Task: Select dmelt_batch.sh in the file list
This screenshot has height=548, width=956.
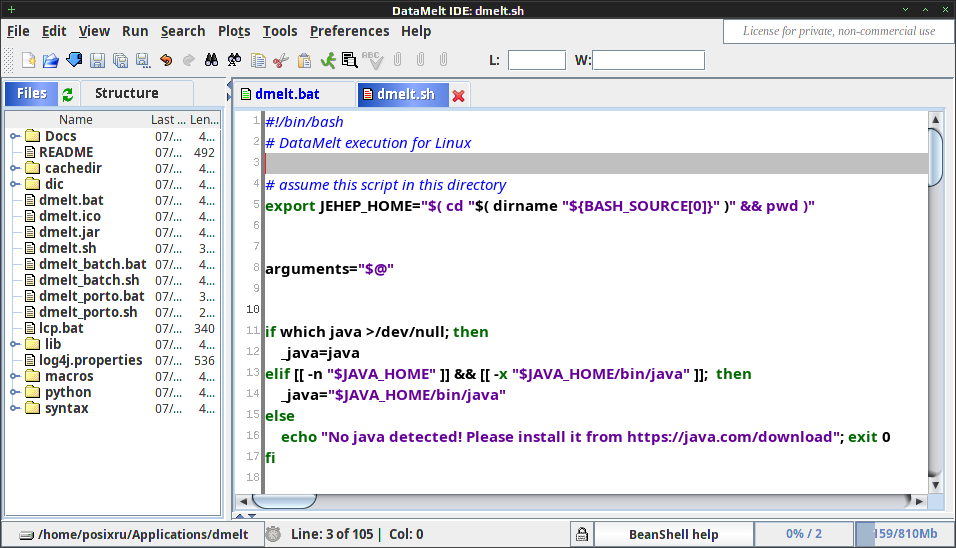Action: coord(89,280)
